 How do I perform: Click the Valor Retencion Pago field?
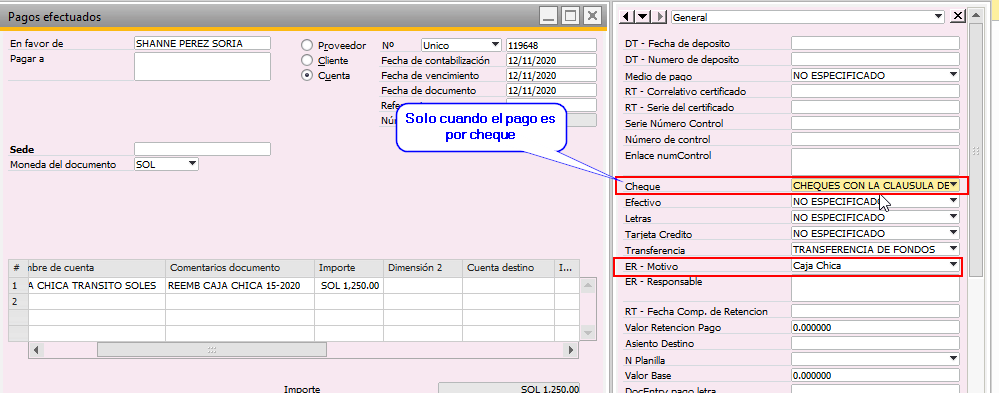875,327
